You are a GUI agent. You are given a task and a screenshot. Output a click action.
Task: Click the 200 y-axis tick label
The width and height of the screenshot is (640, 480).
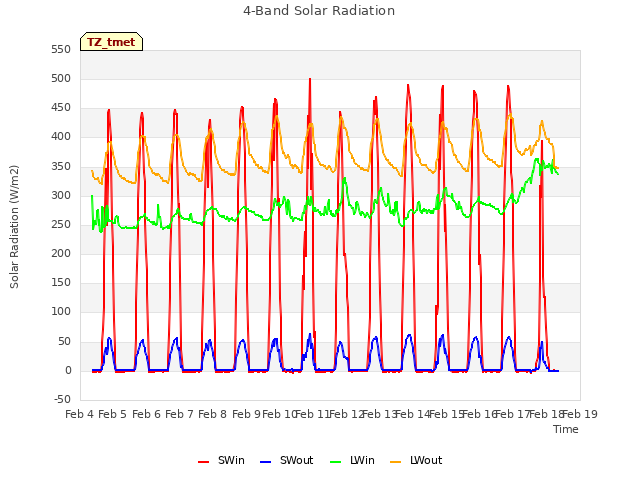click(61, 253)
